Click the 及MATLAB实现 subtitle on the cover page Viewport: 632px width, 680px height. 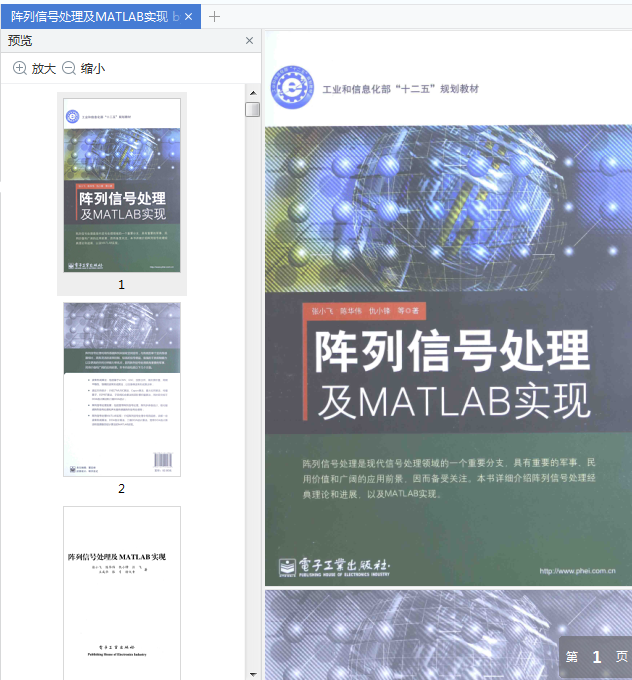(454, 401)
